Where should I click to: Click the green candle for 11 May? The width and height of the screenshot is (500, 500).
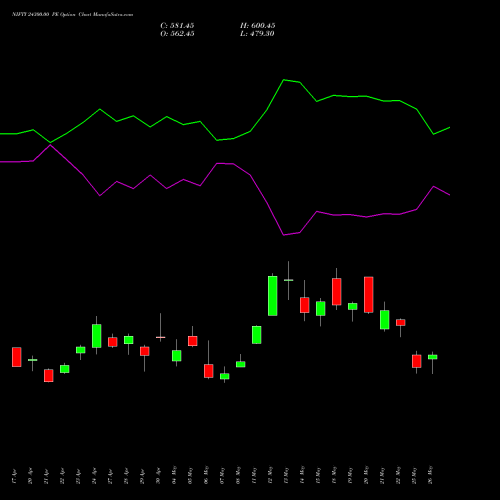257,335
